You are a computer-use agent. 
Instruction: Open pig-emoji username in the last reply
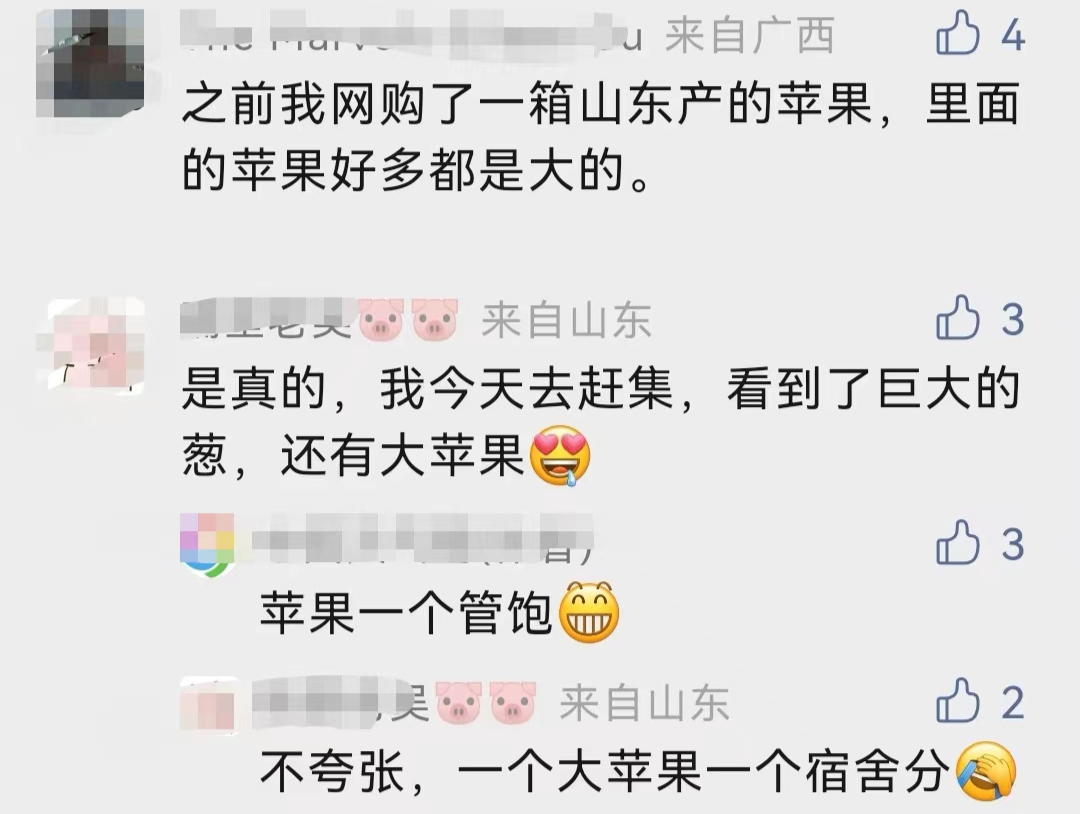click(395, 704)
